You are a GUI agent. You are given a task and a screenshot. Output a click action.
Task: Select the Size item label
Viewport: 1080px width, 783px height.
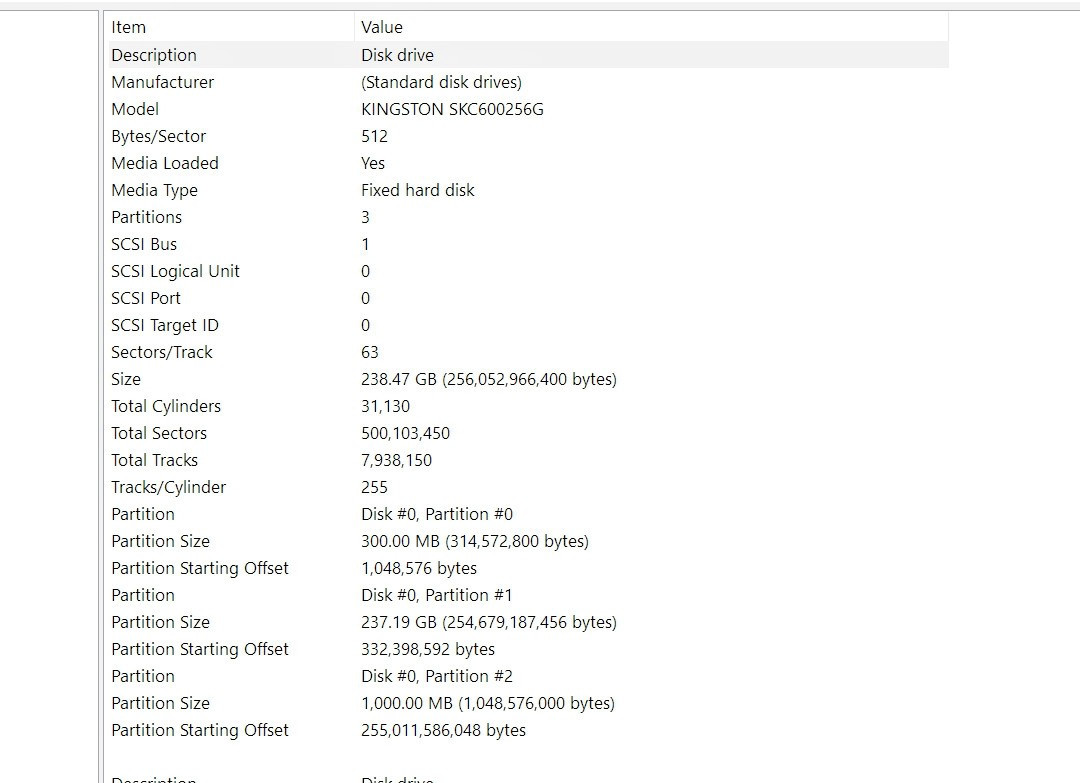coord(125,379)
